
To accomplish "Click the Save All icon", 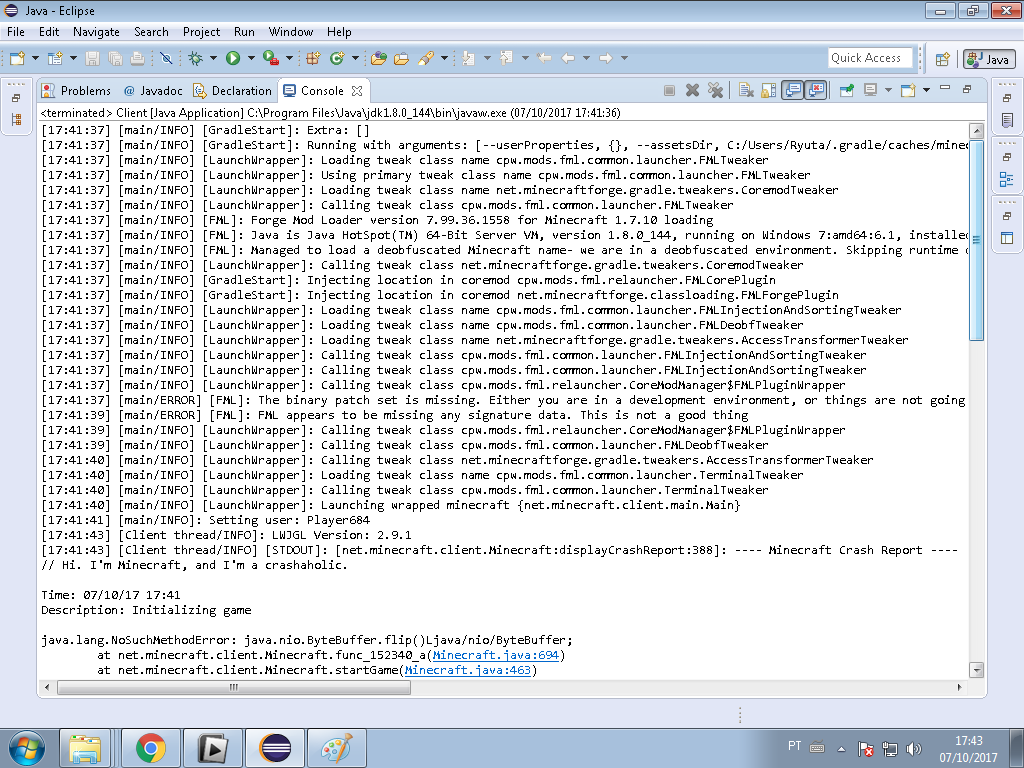I will coord(115,58).
